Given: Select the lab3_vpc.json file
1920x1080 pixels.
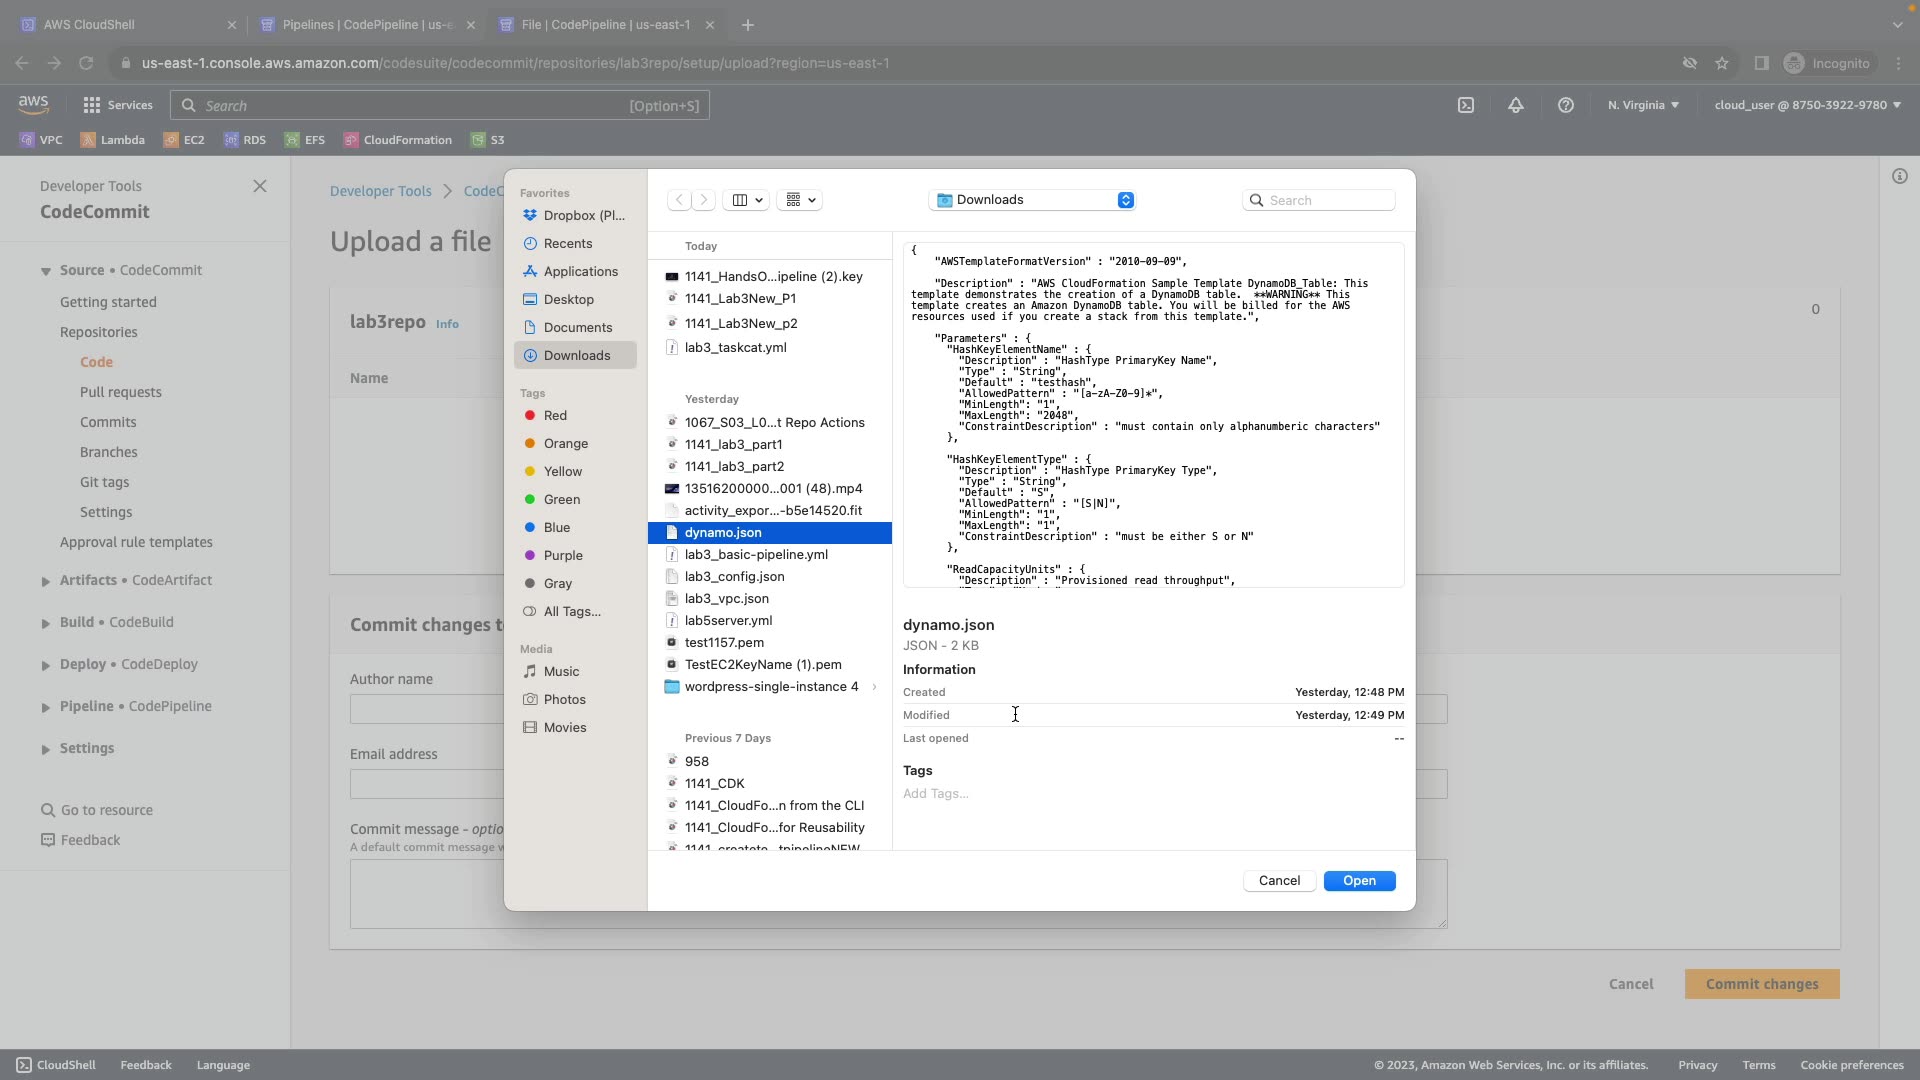Looking at the screenshot, I should click(x=726, y=598).
